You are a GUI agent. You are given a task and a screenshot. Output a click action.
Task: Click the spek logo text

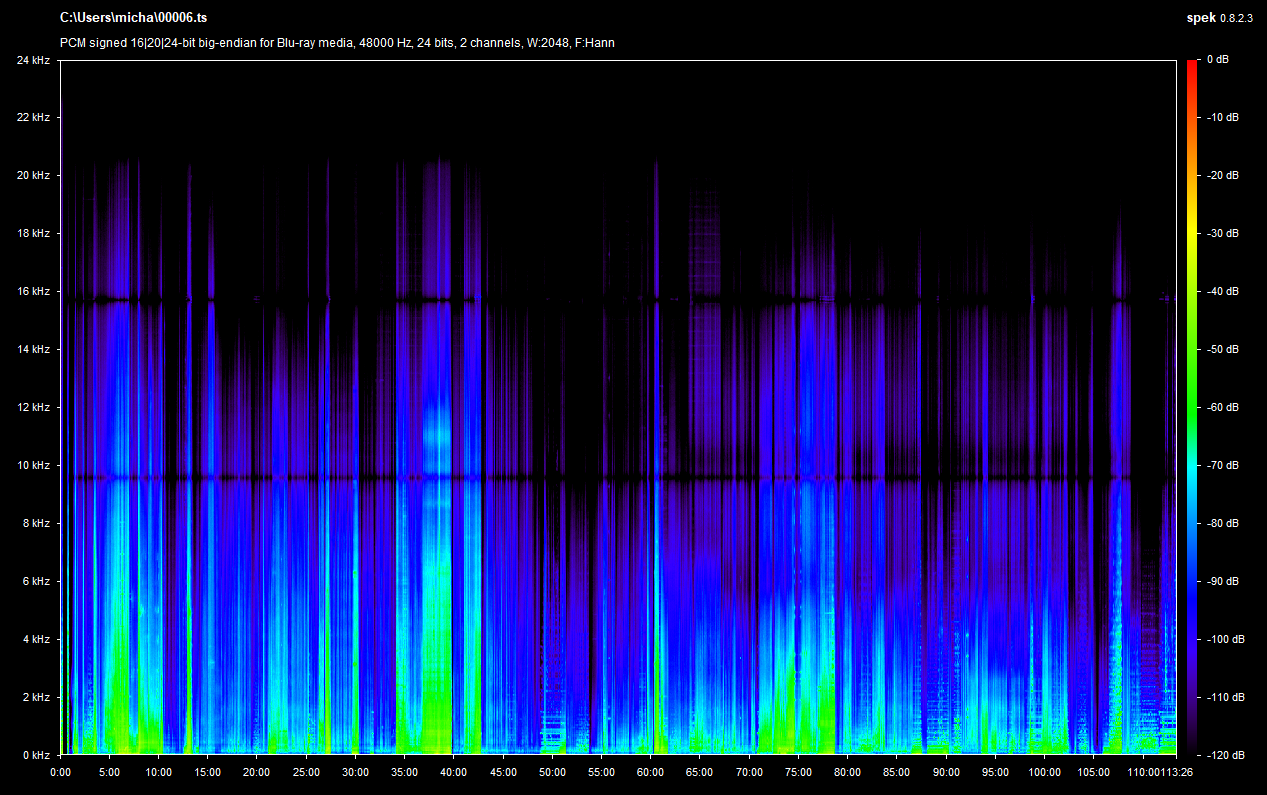(x=1200, y=18)
